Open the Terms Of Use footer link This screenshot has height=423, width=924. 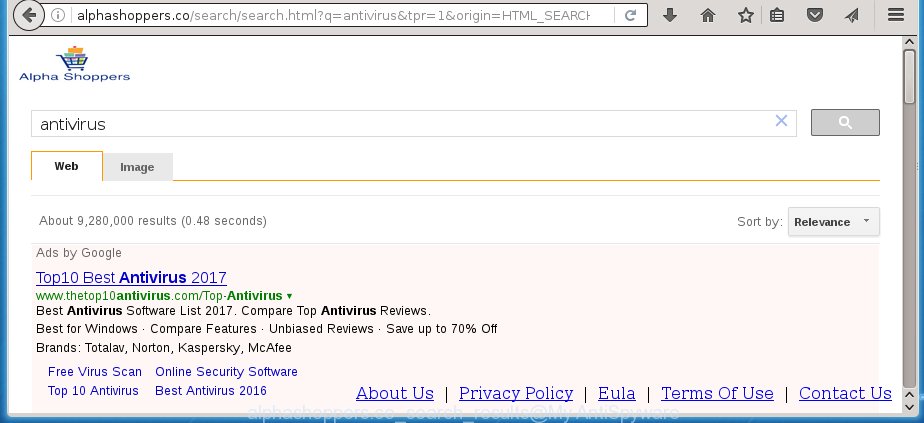(x=717, y=393)
